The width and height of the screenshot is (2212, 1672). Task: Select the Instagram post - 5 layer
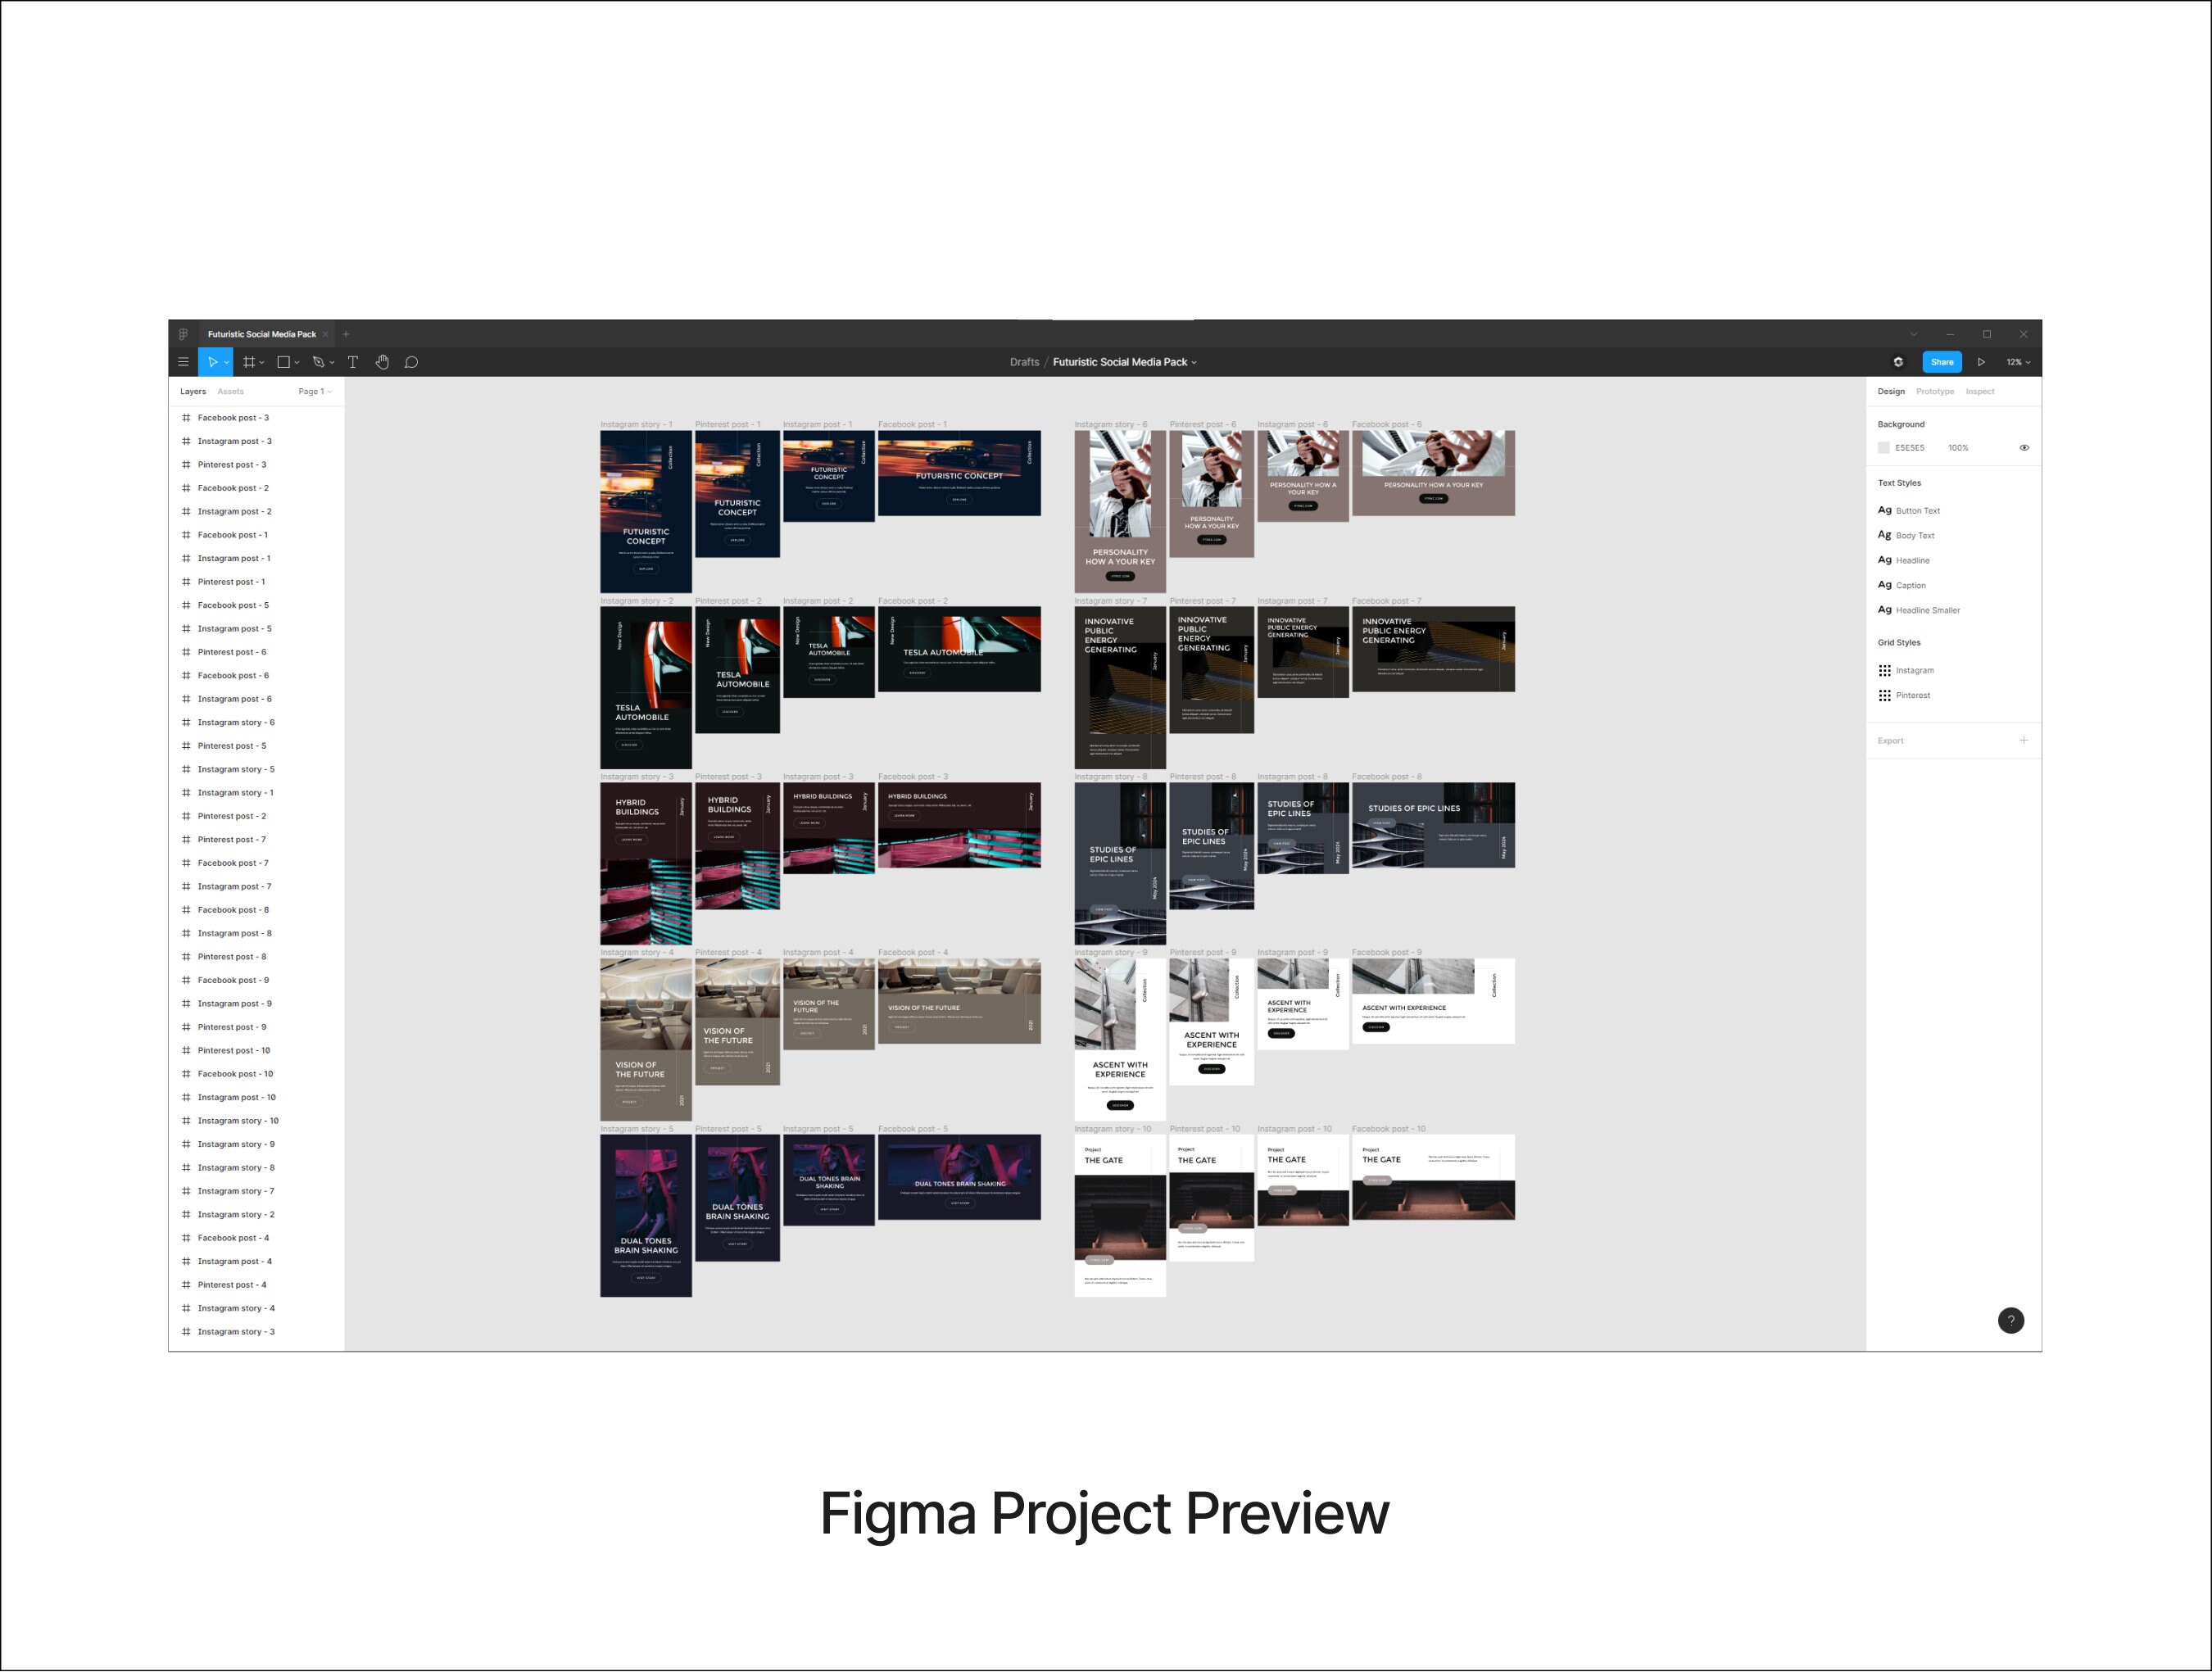pyautogui.click(x=257, y=628)
